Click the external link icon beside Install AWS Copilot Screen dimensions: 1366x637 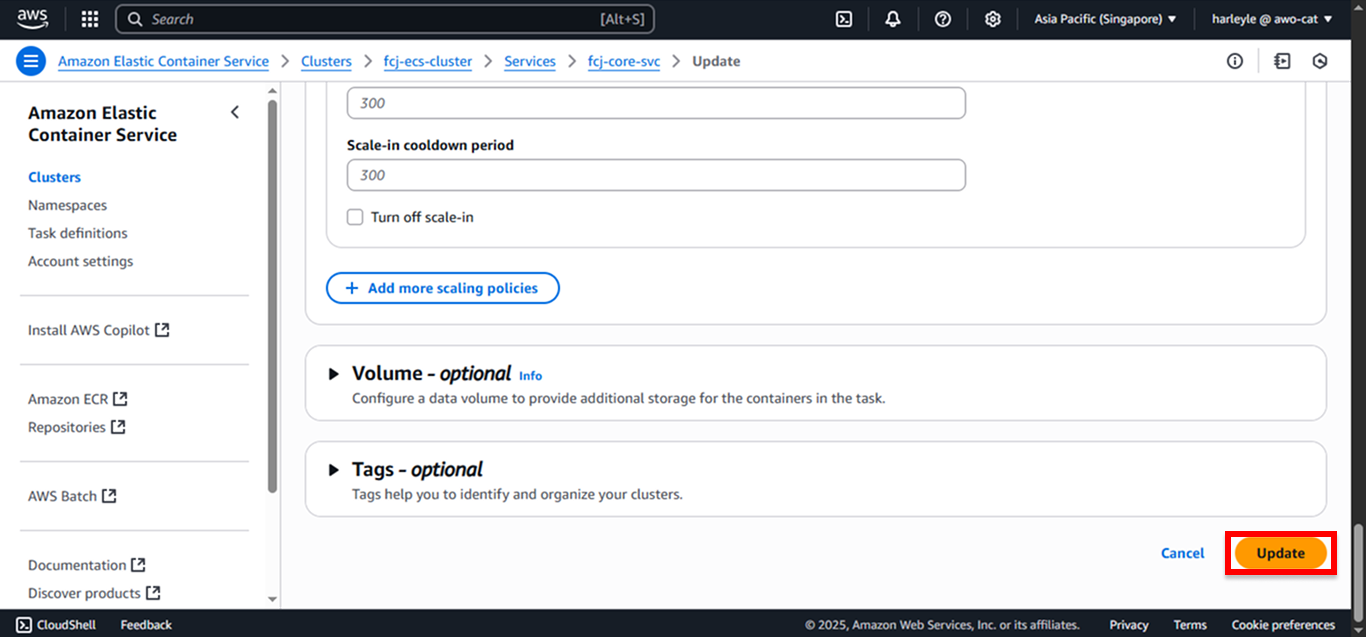point(162,329)
